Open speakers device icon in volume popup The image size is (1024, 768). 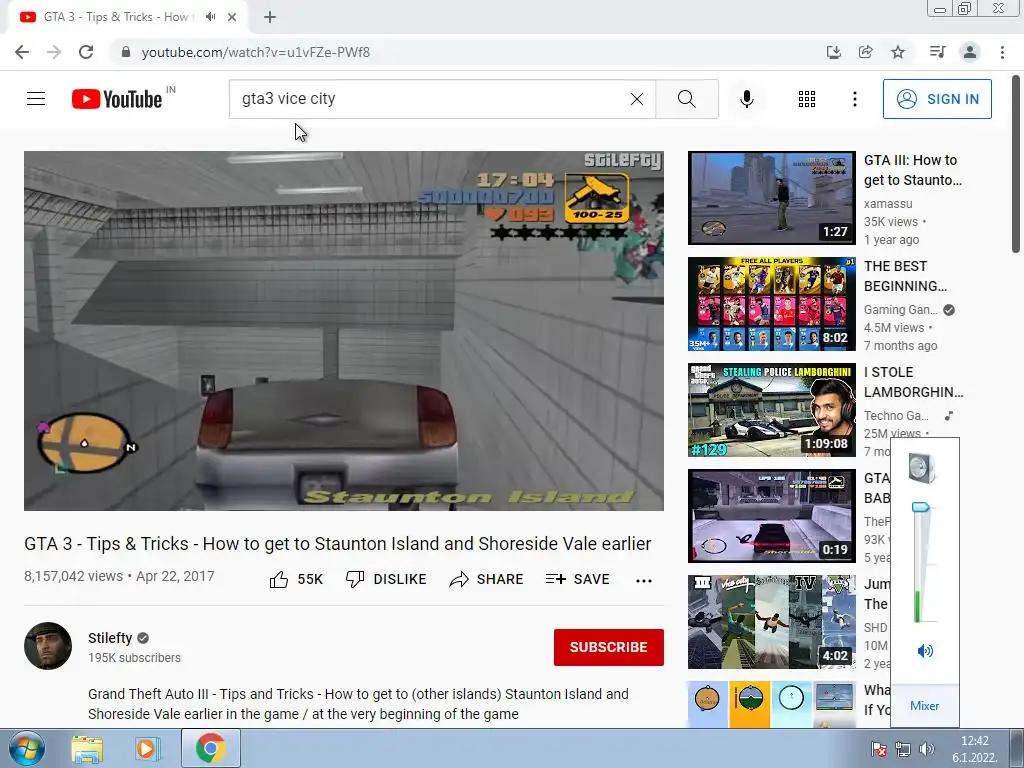pos(922,468)
